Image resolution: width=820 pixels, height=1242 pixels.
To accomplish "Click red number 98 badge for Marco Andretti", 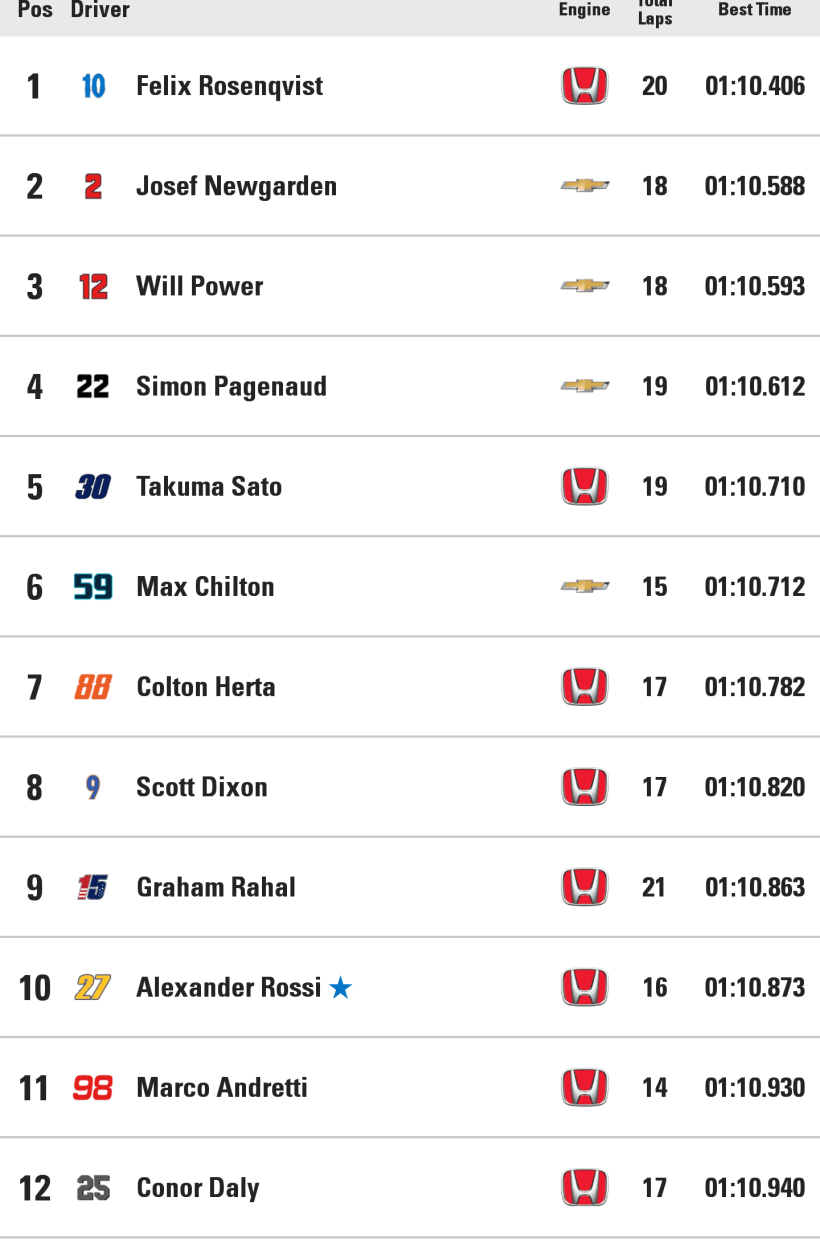I will click(93, 1088).
